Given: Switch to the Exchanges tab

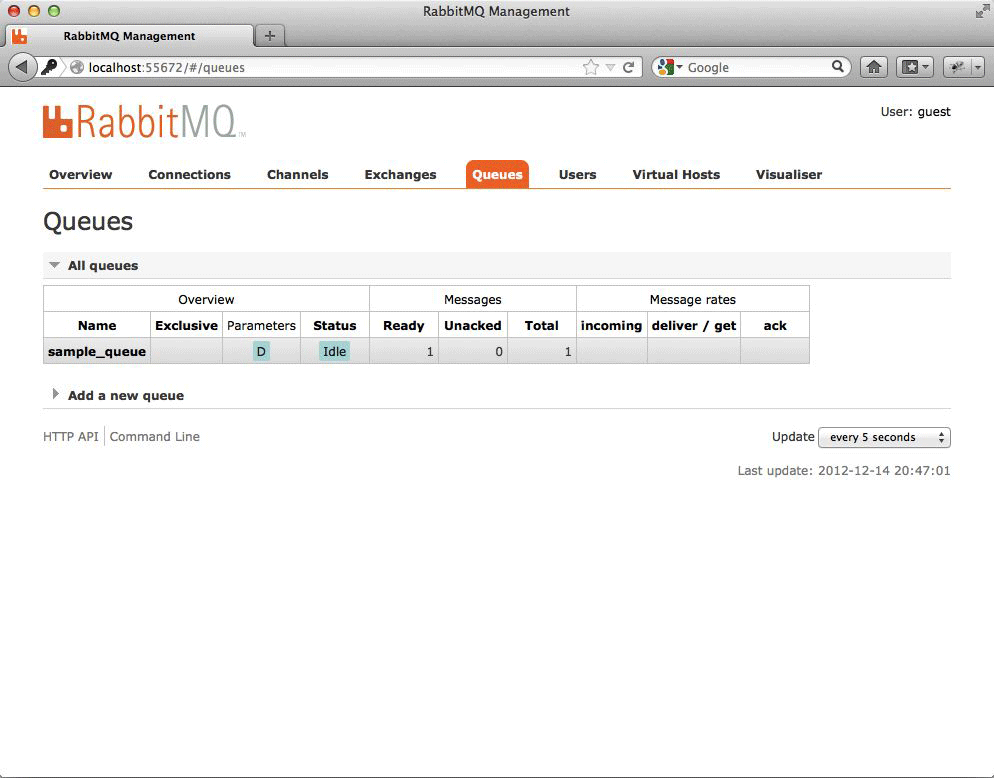Looking at the screenshot, I should [x=400, y=174].
